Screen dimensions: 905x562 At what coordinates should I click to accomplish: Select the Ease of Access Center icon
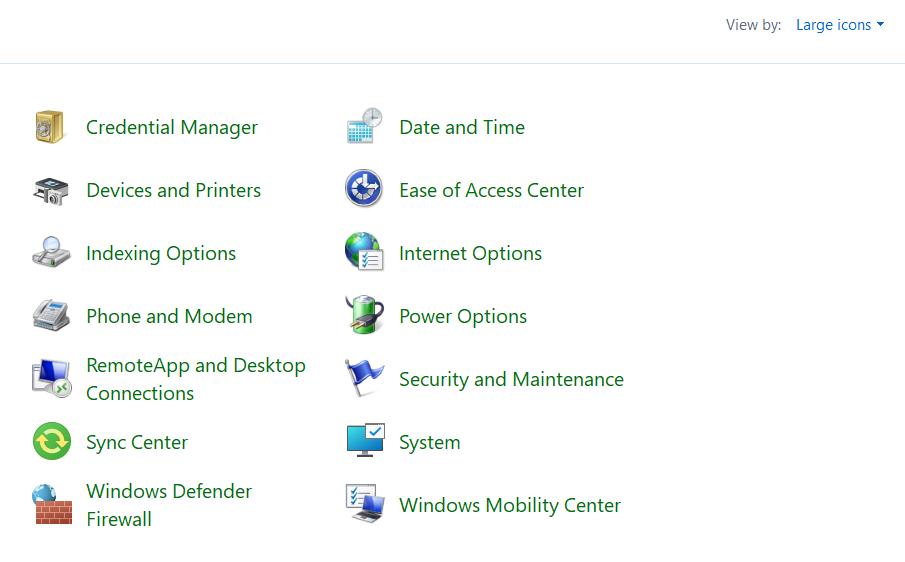point(364,188)
